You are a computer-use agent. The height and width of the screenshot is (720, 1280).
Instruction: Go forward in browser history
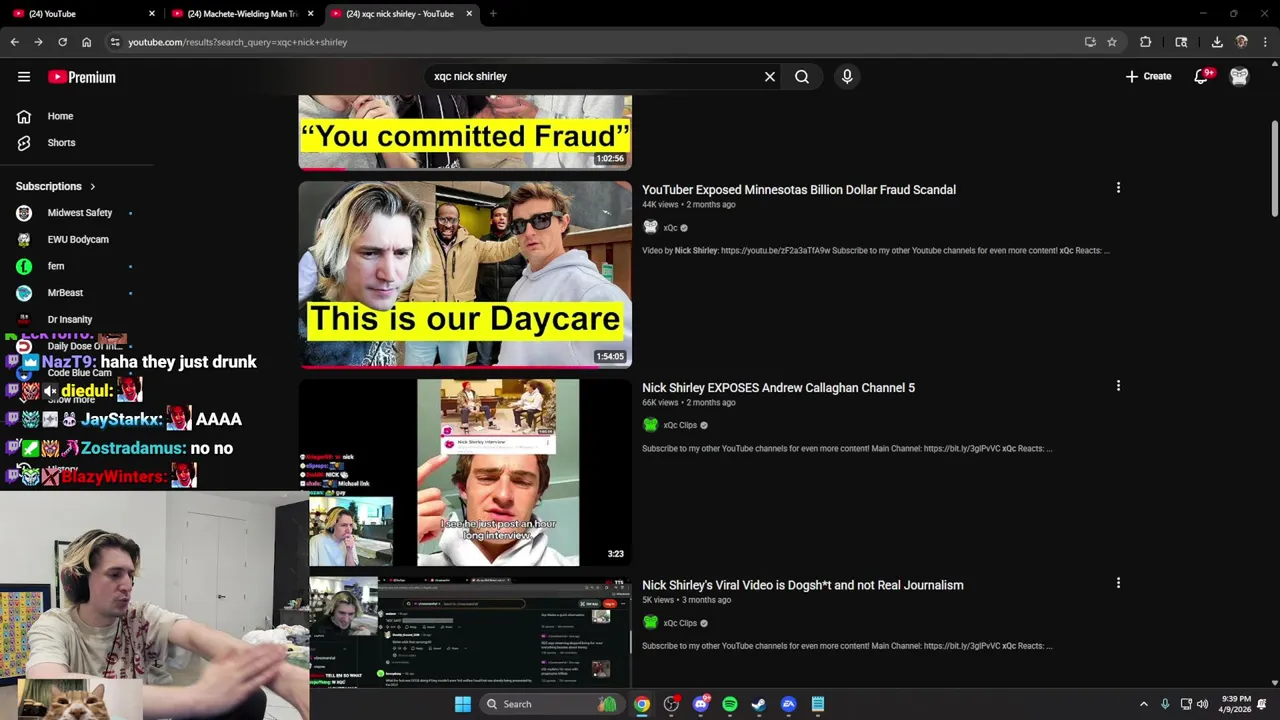coord(38,42)
